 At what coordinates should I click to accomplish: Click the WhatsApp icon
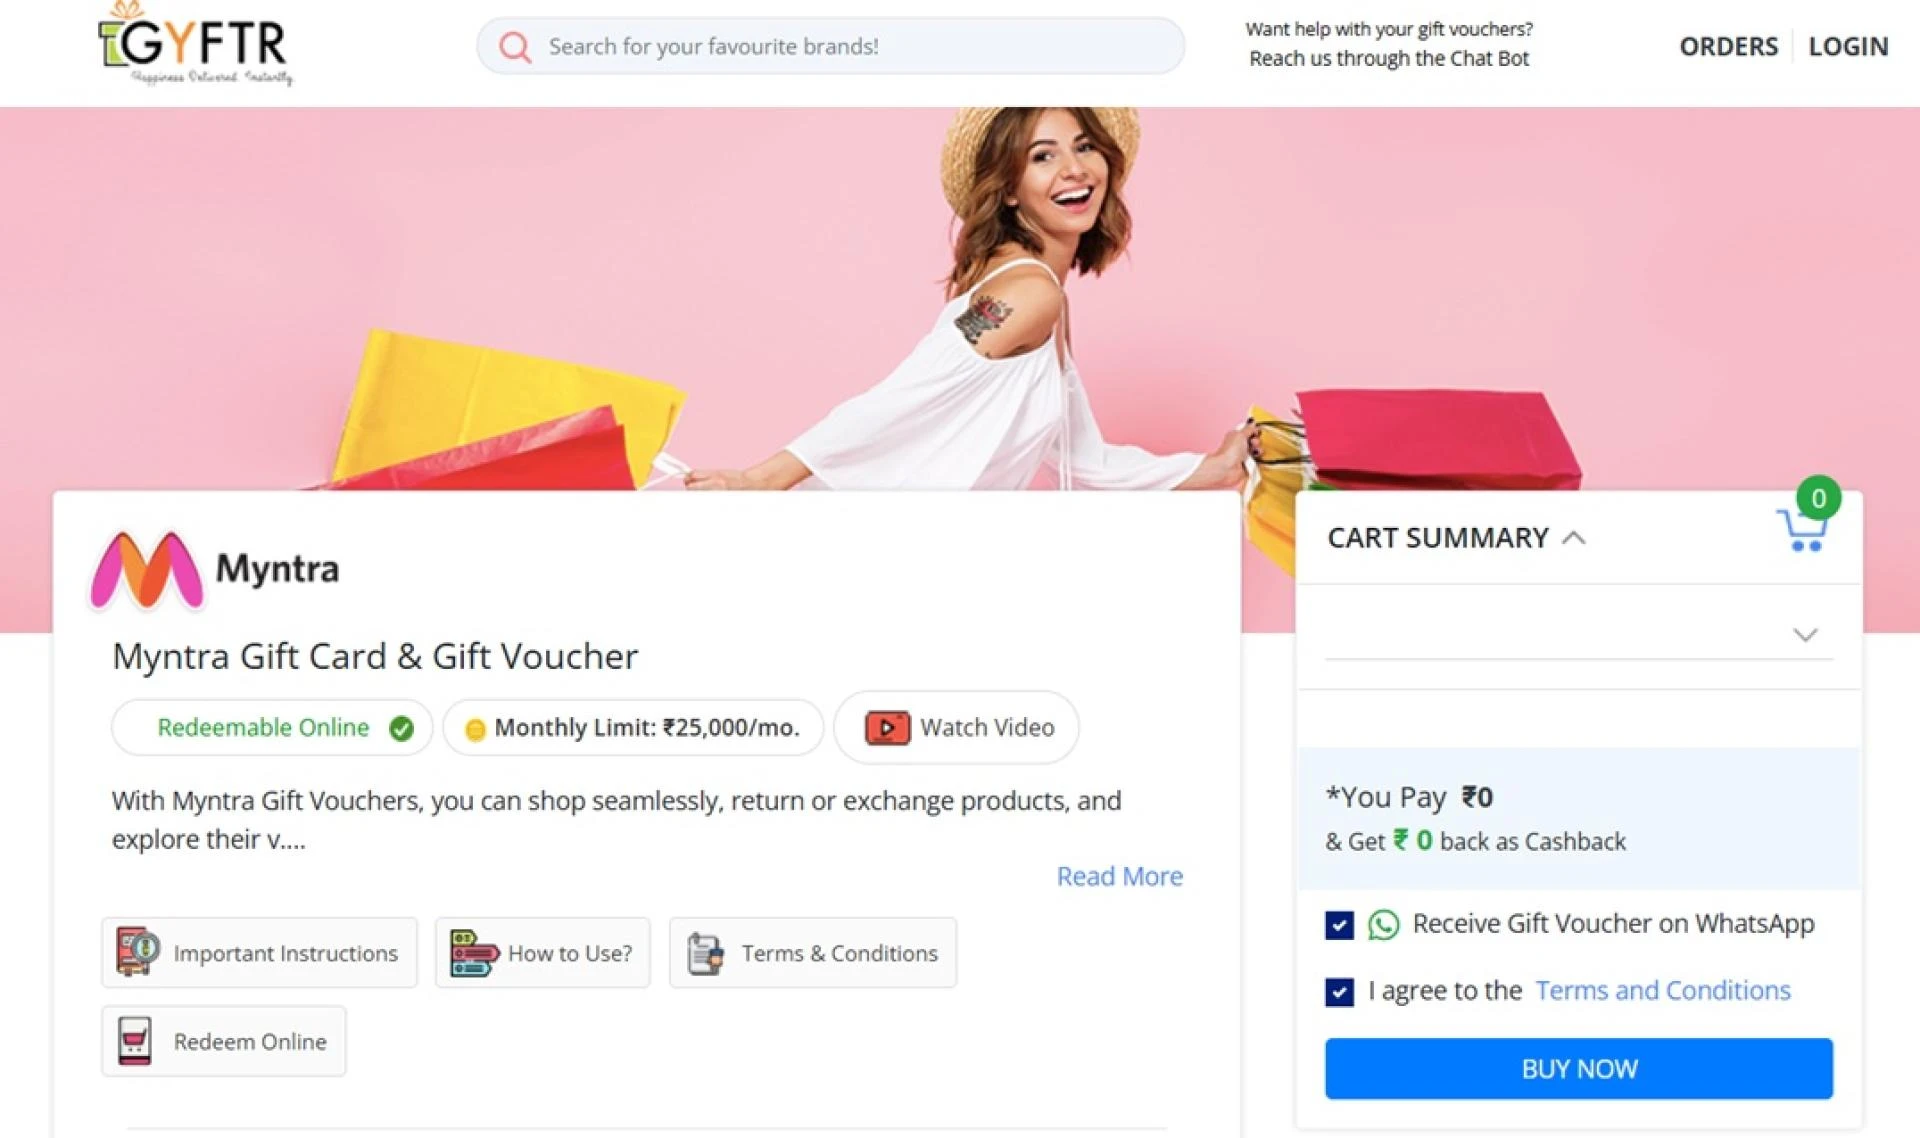(1383, 925)
